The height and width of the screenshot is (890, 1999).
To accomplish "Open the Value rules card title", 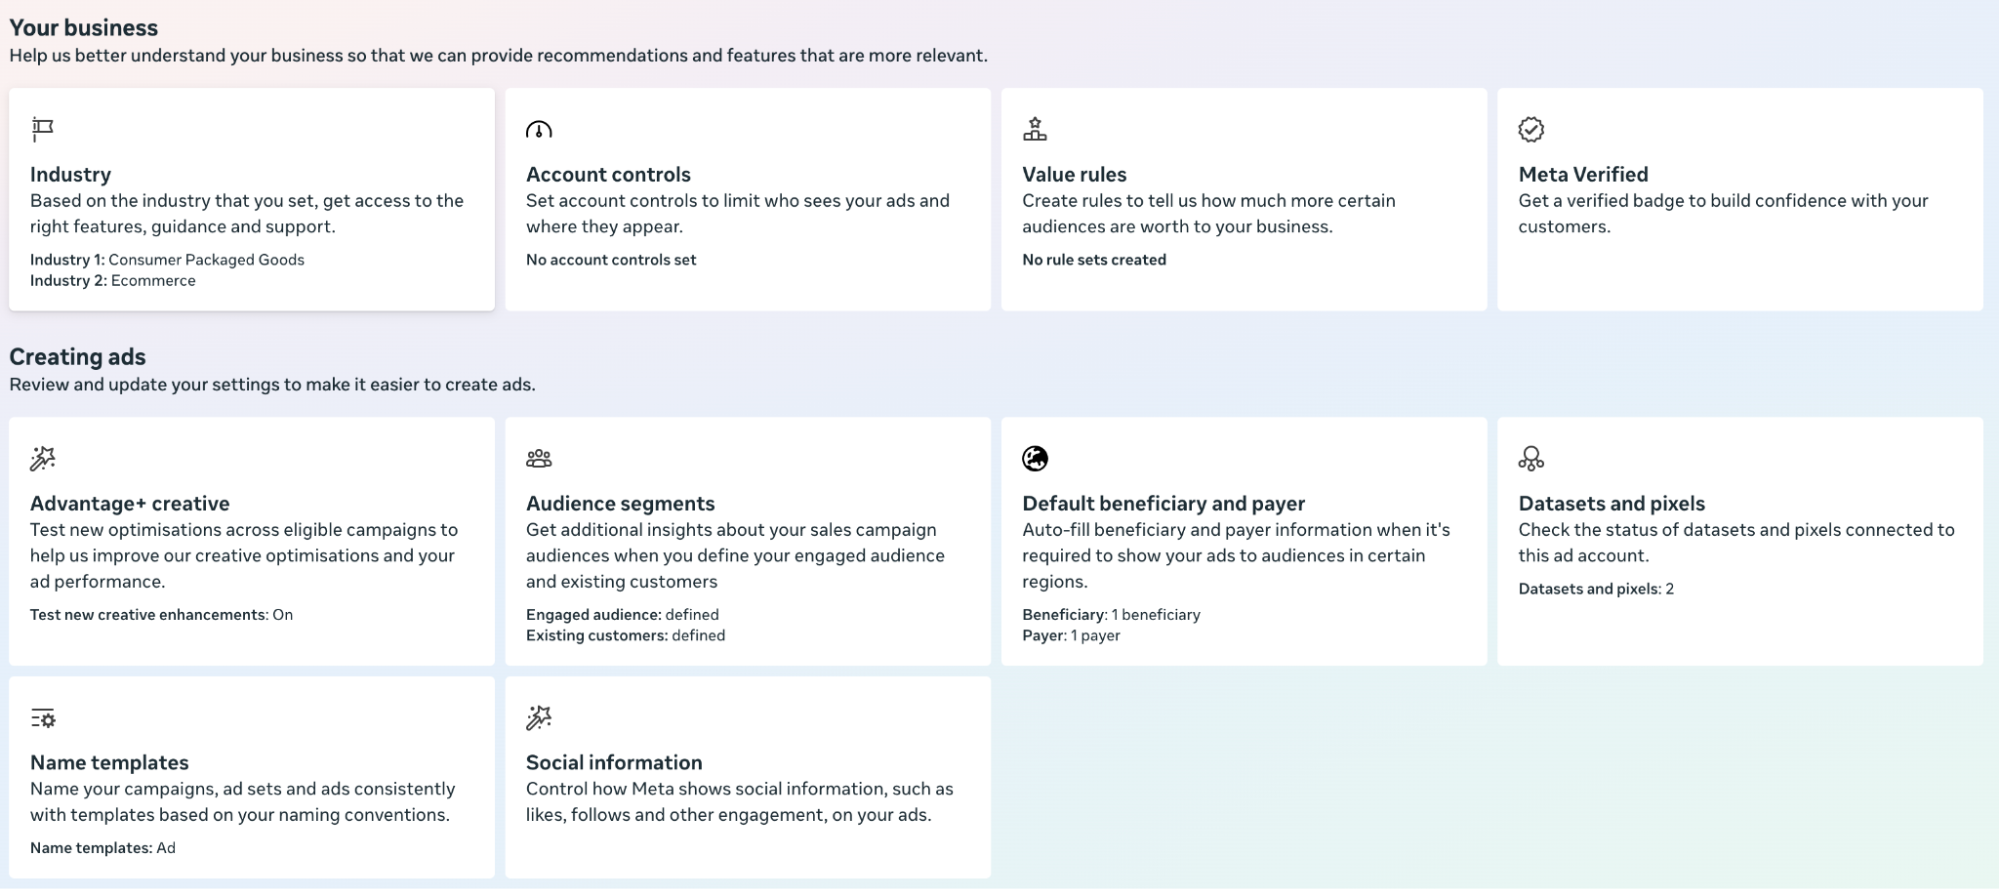I will pos(1074,174).
